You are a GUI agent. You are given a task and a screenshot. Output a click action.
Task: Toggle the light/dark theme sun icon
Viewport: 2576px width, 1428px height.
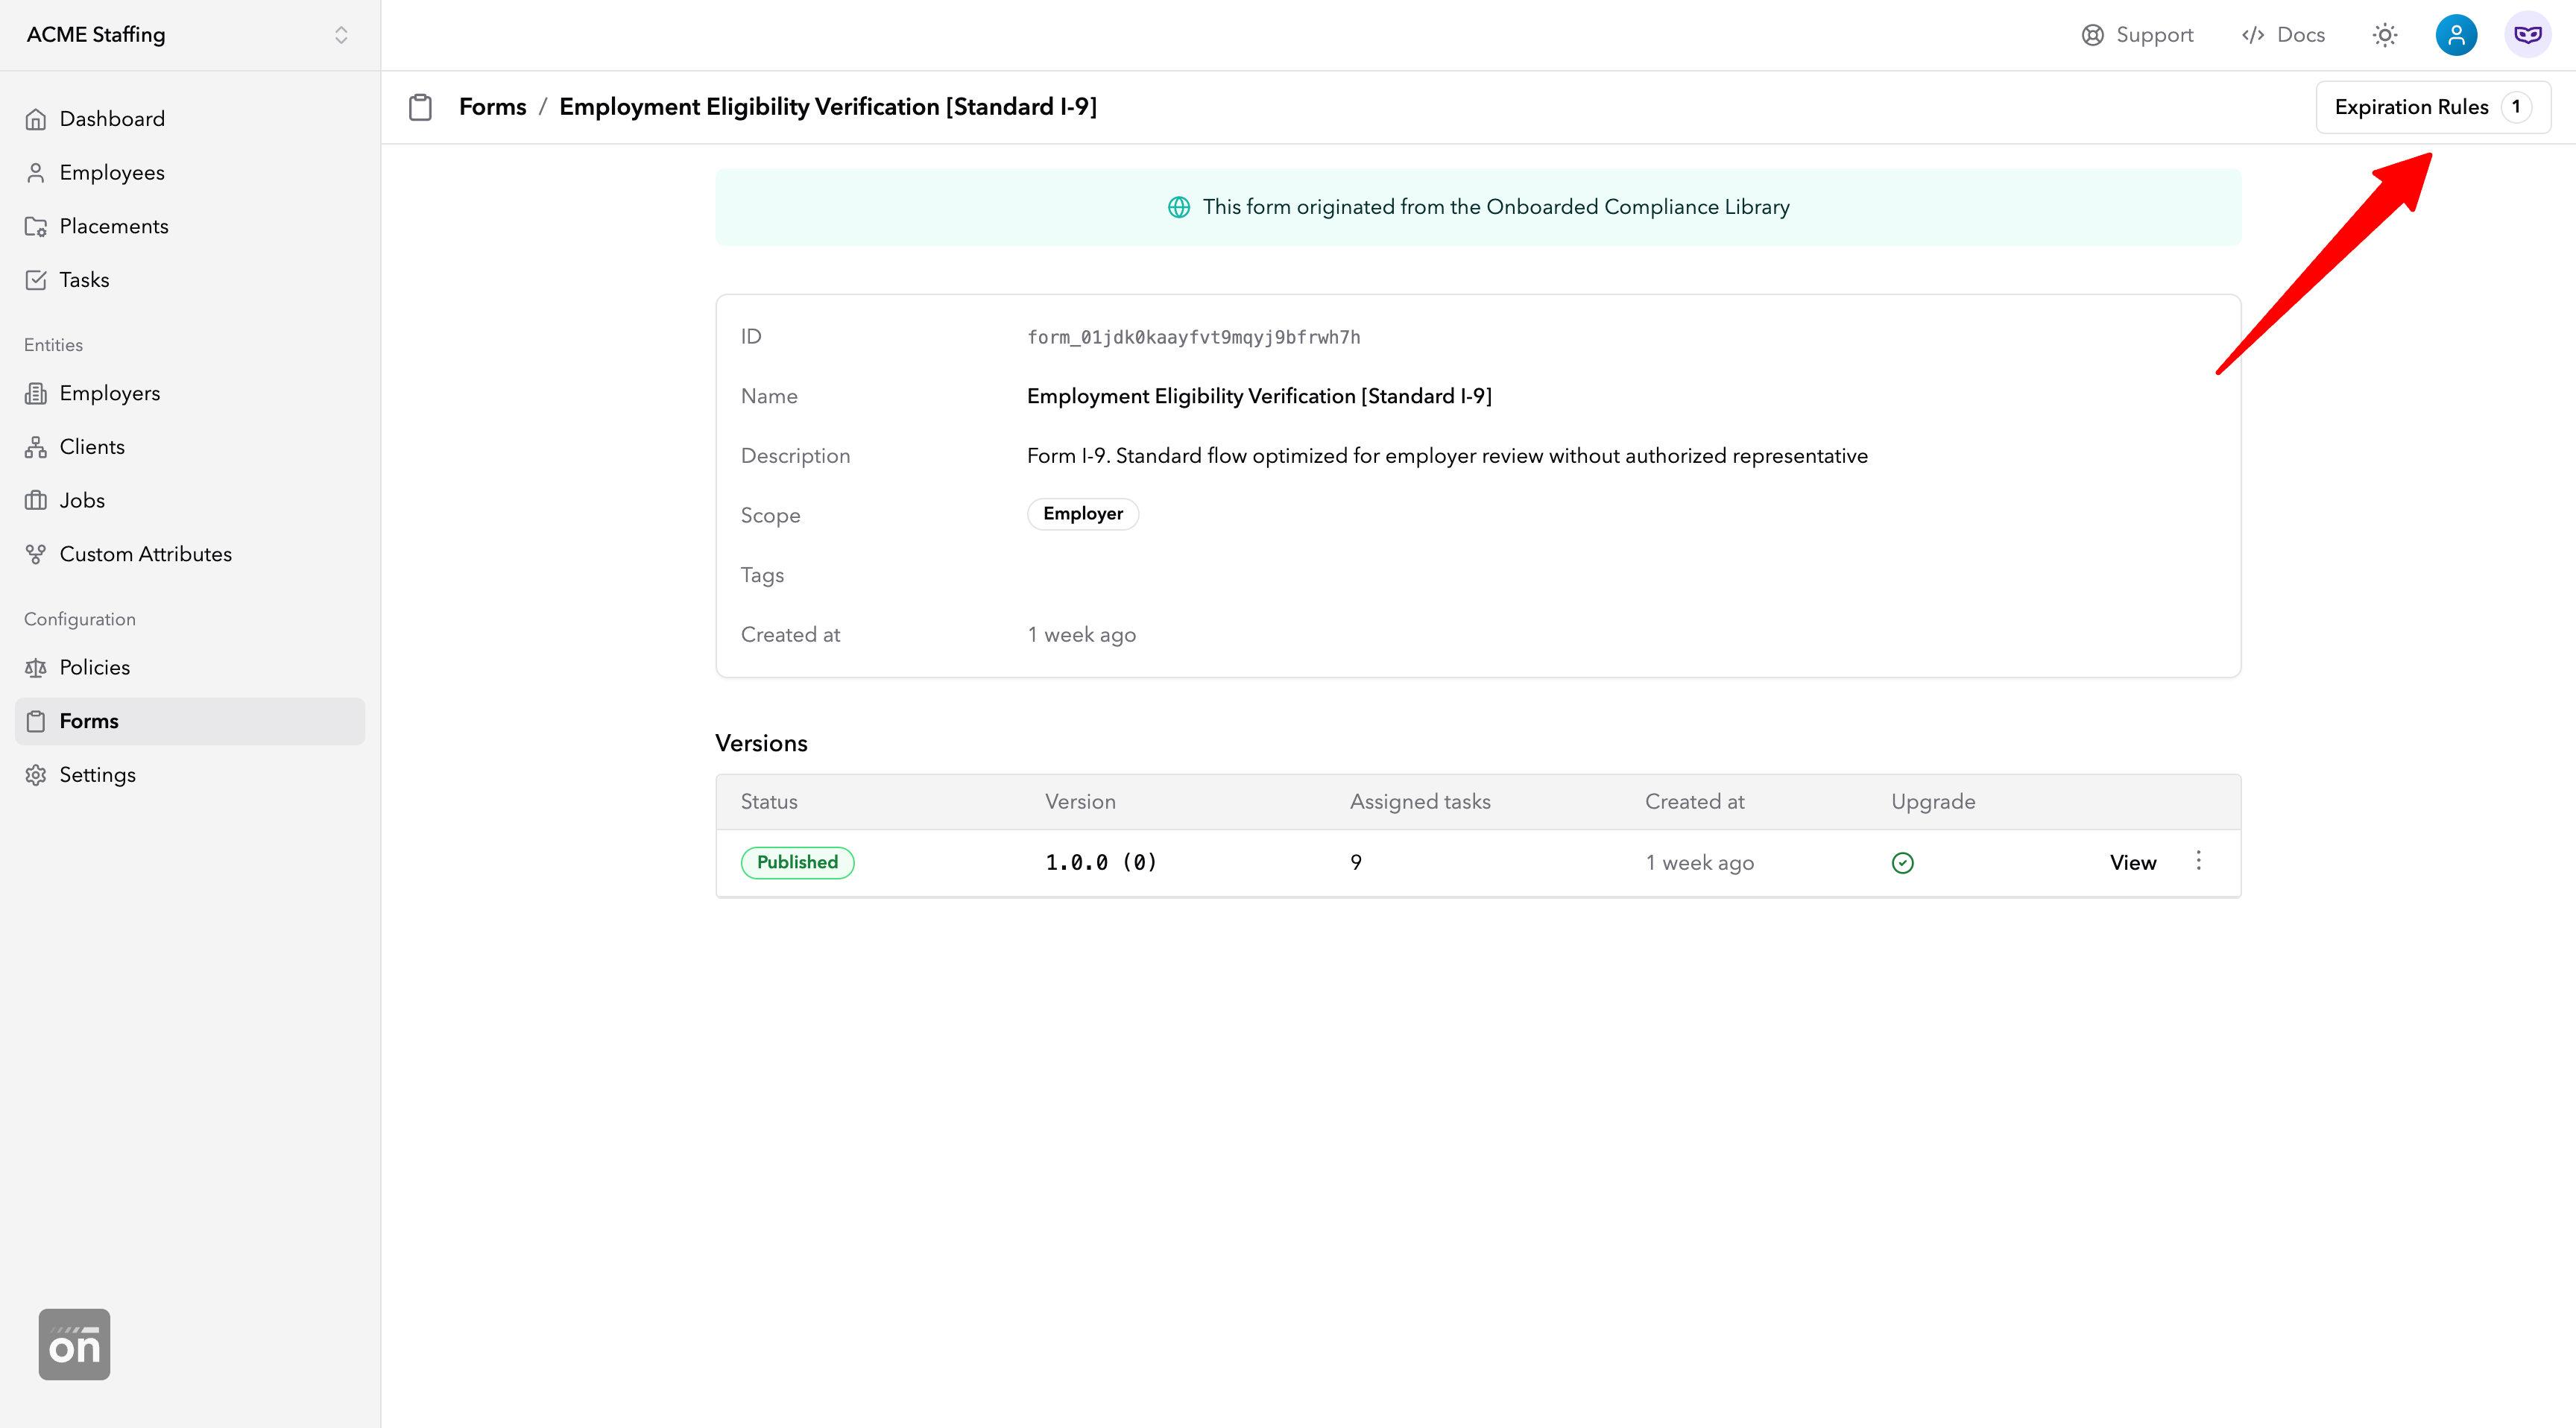(2385, 35)
